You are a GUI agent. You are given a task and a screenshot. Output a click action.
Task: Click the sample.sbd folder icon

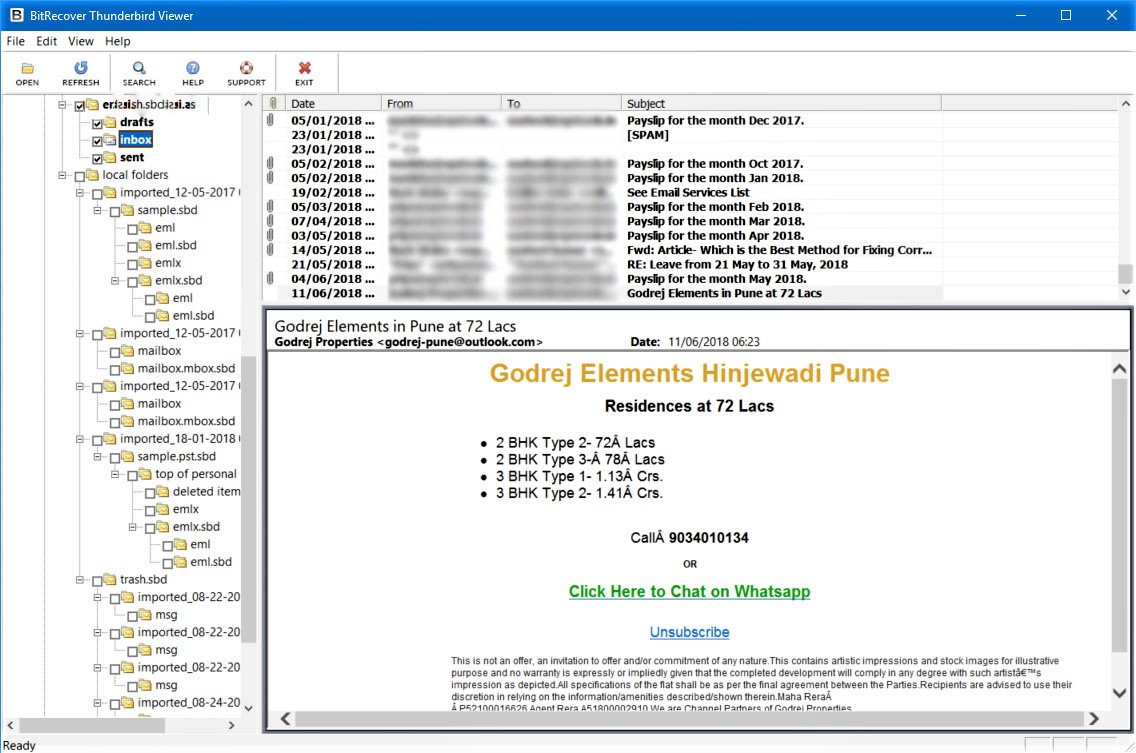click(128, 210)
